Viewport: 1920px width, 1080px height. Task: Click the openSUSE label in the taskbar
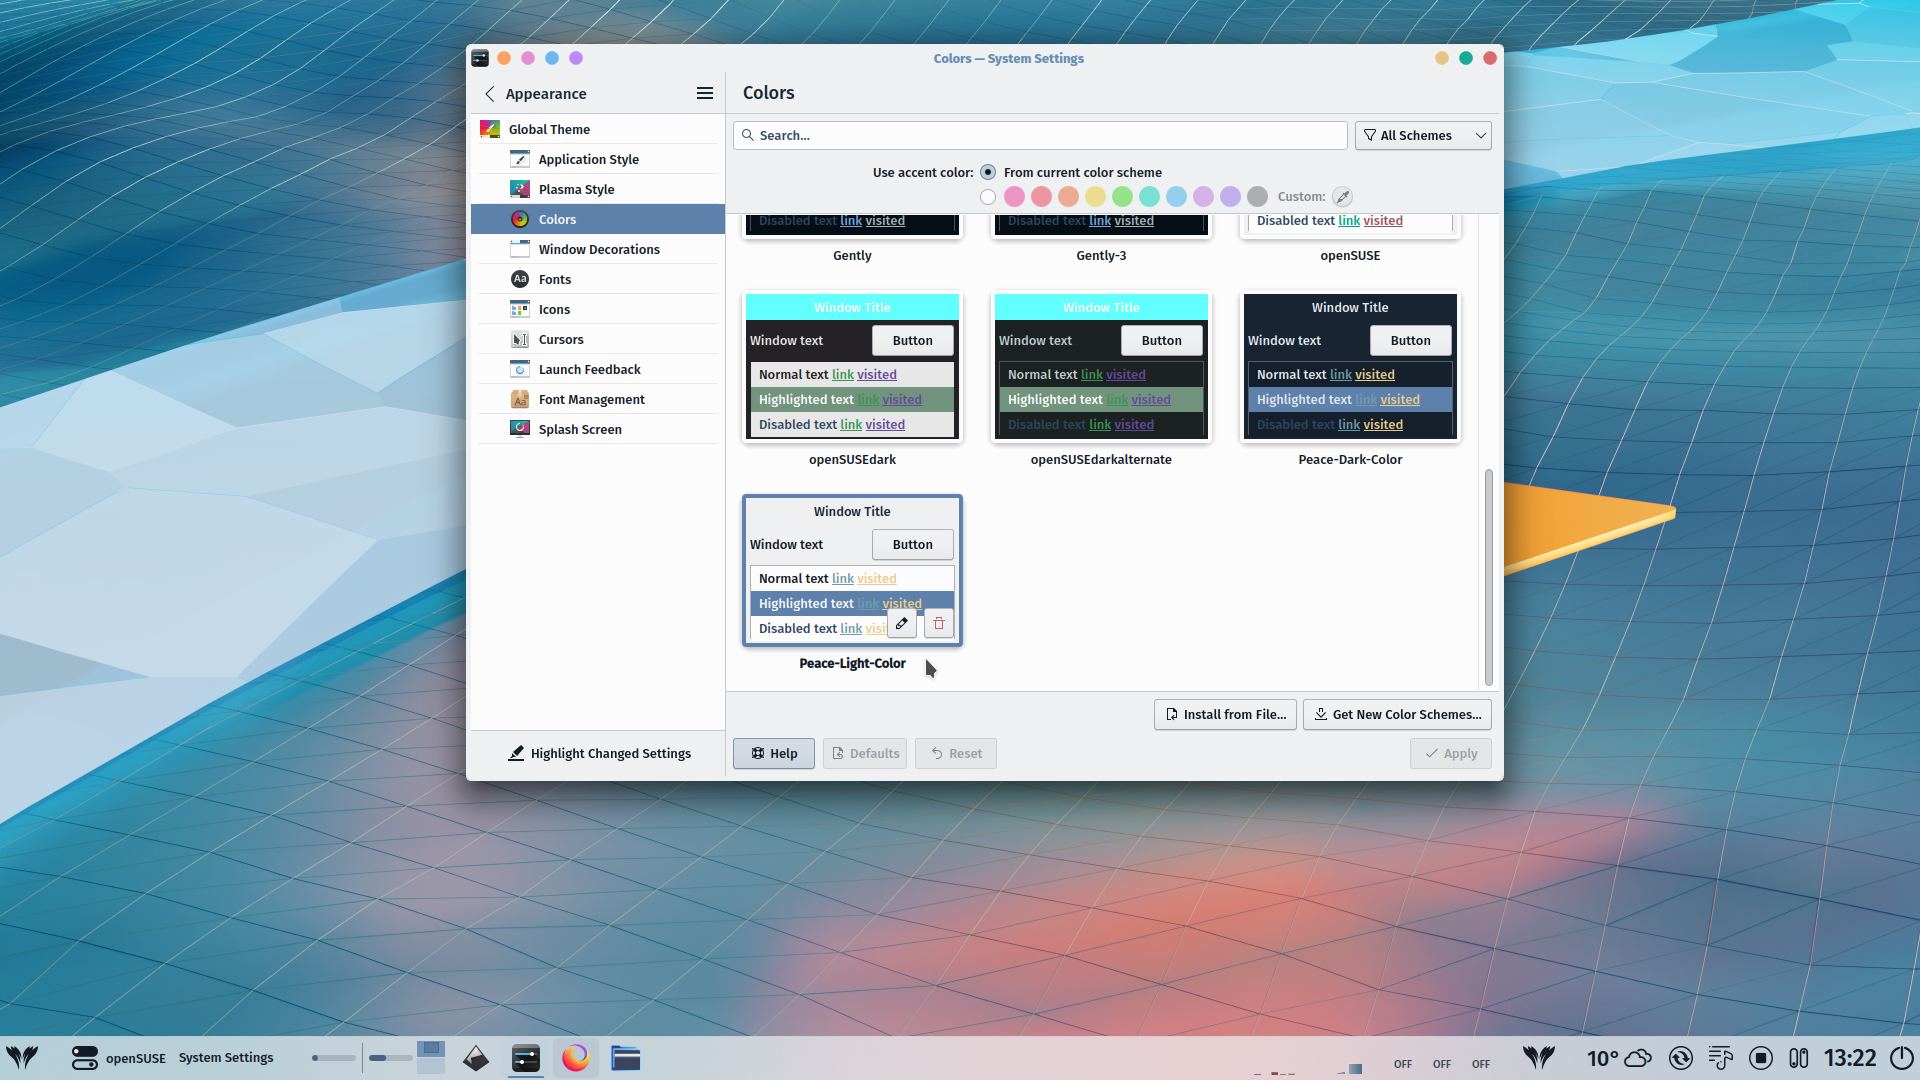coord(136,1058)
